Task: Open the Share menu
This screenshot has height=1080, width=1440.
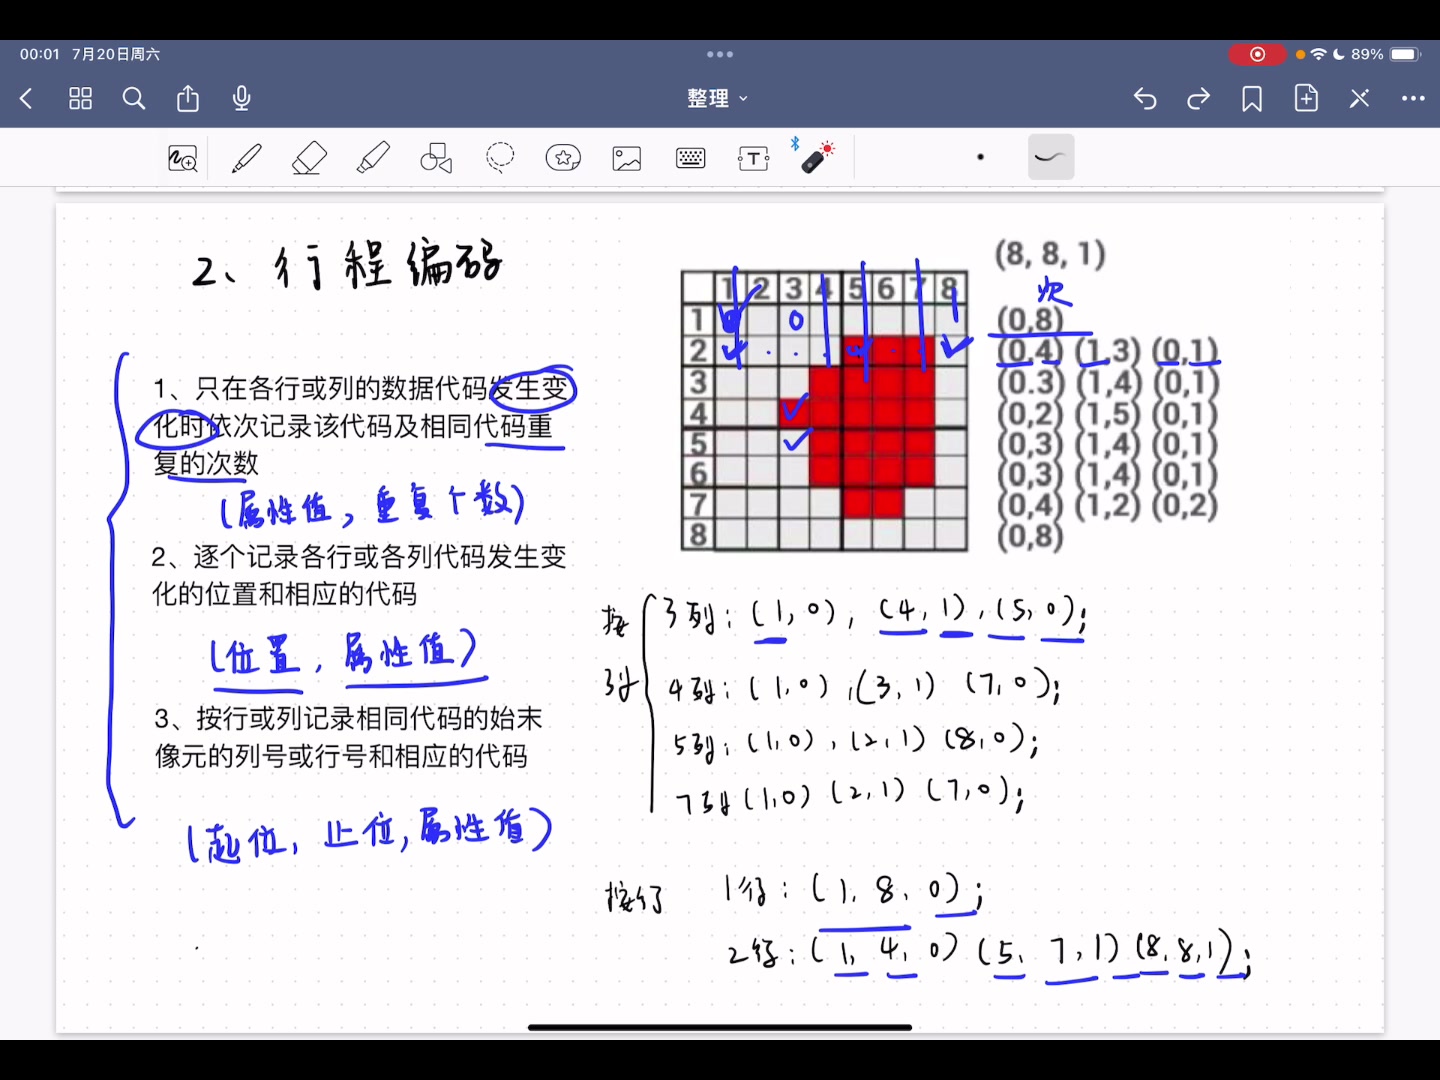Action: pyautogui.click(x=187, y=98)
